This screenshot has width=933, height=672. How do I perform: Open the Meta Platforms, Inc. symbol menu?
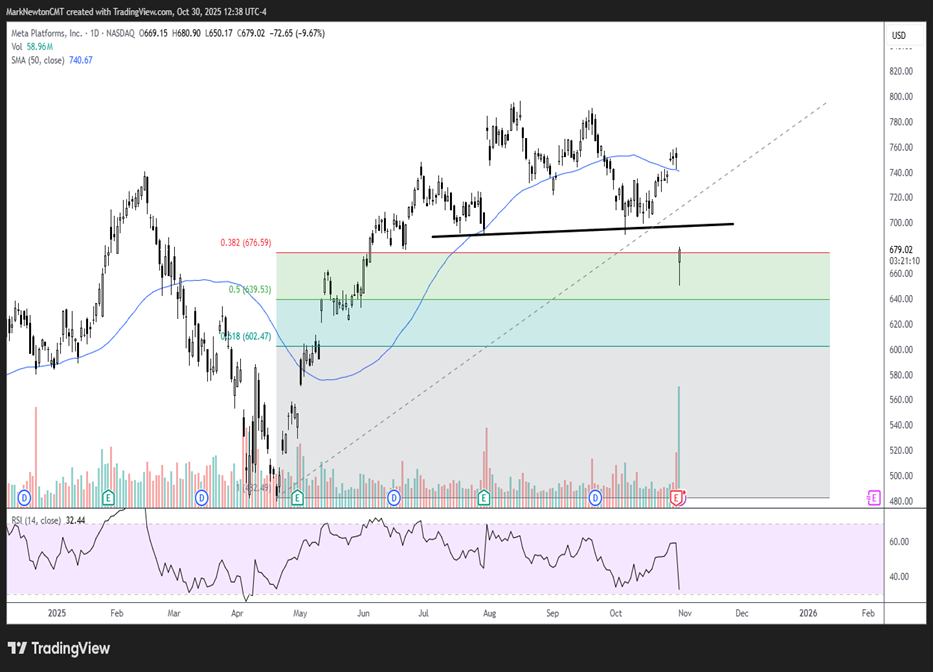pos(45,32)
